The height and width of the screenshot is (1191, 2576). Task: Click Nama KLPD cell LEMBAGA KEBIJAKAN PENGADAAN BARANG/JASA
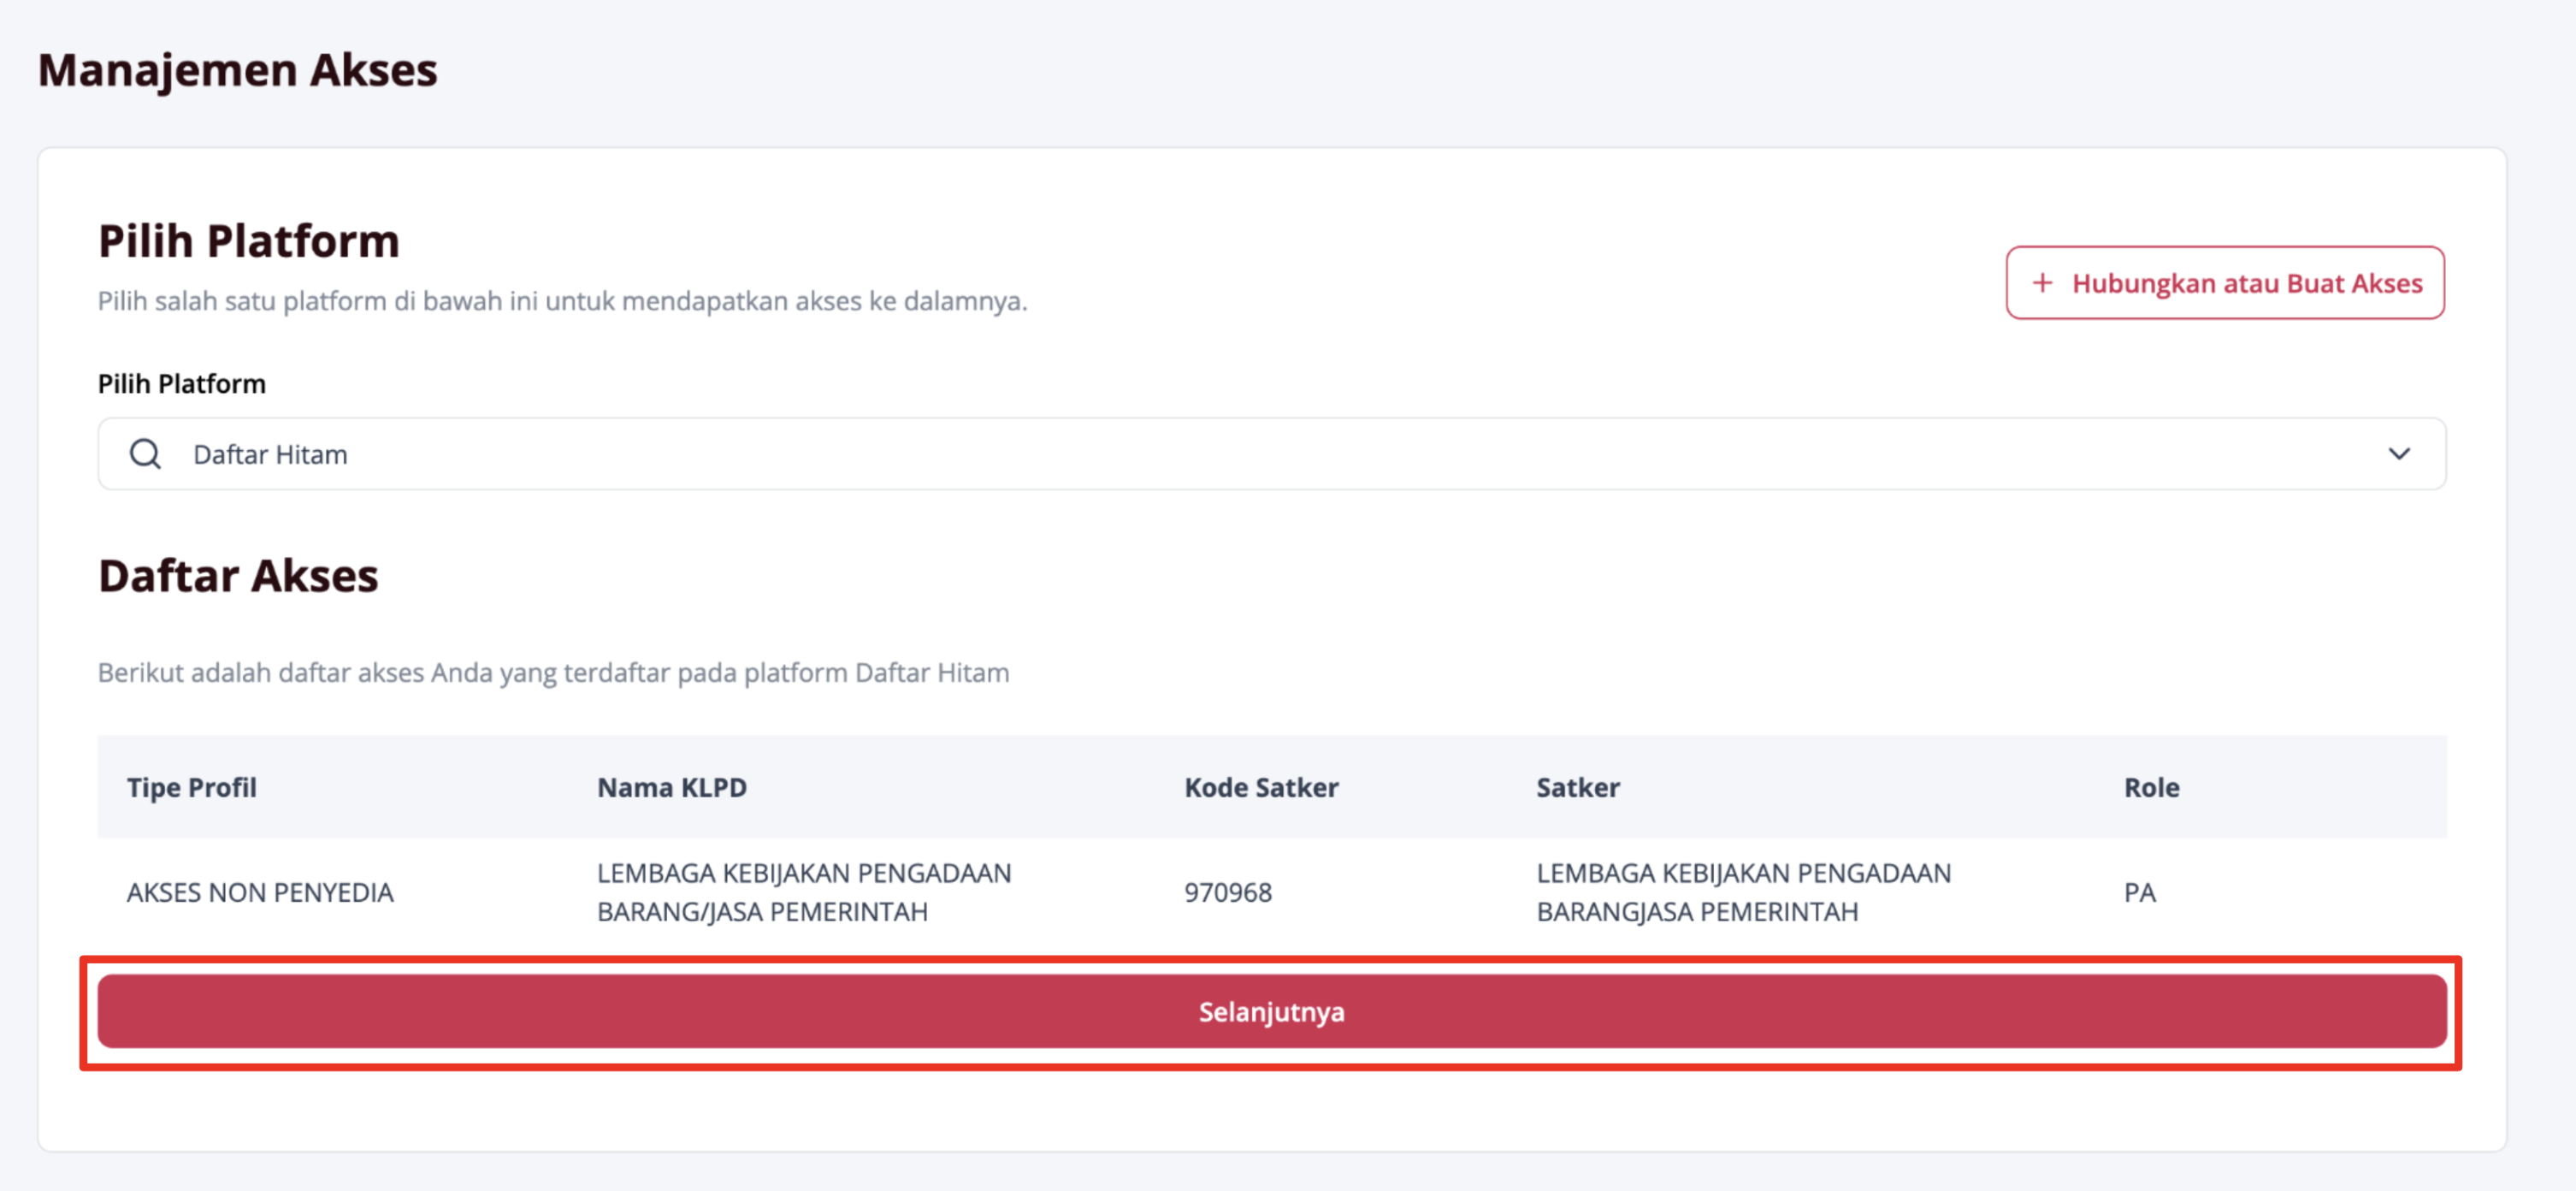click(x=804, y=892)
